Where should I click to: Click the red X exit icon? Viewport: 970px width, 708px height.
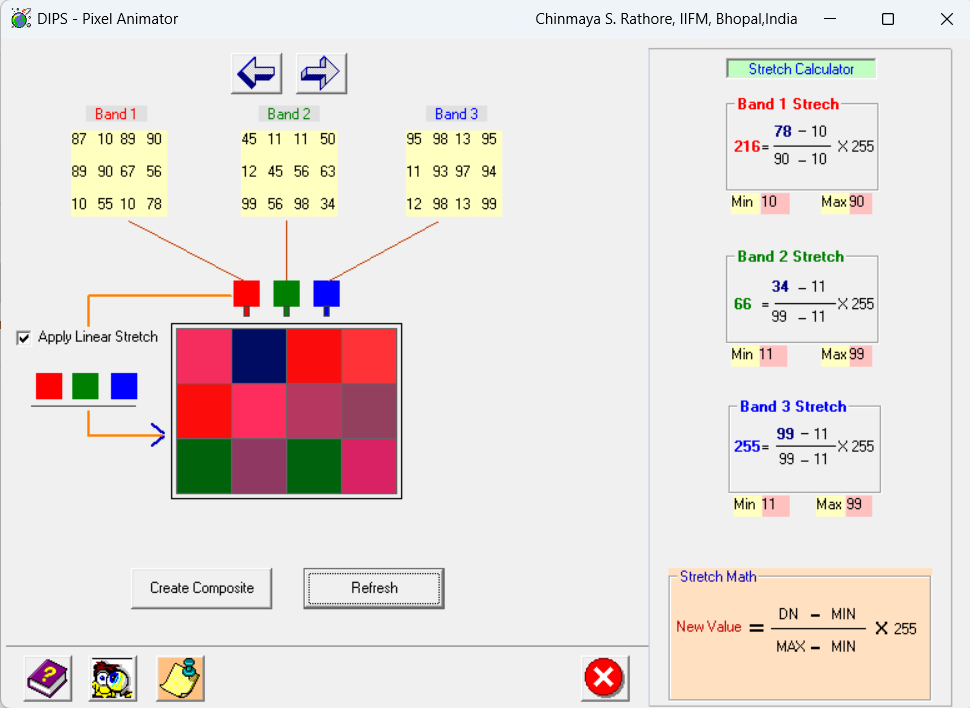[604, 678]
